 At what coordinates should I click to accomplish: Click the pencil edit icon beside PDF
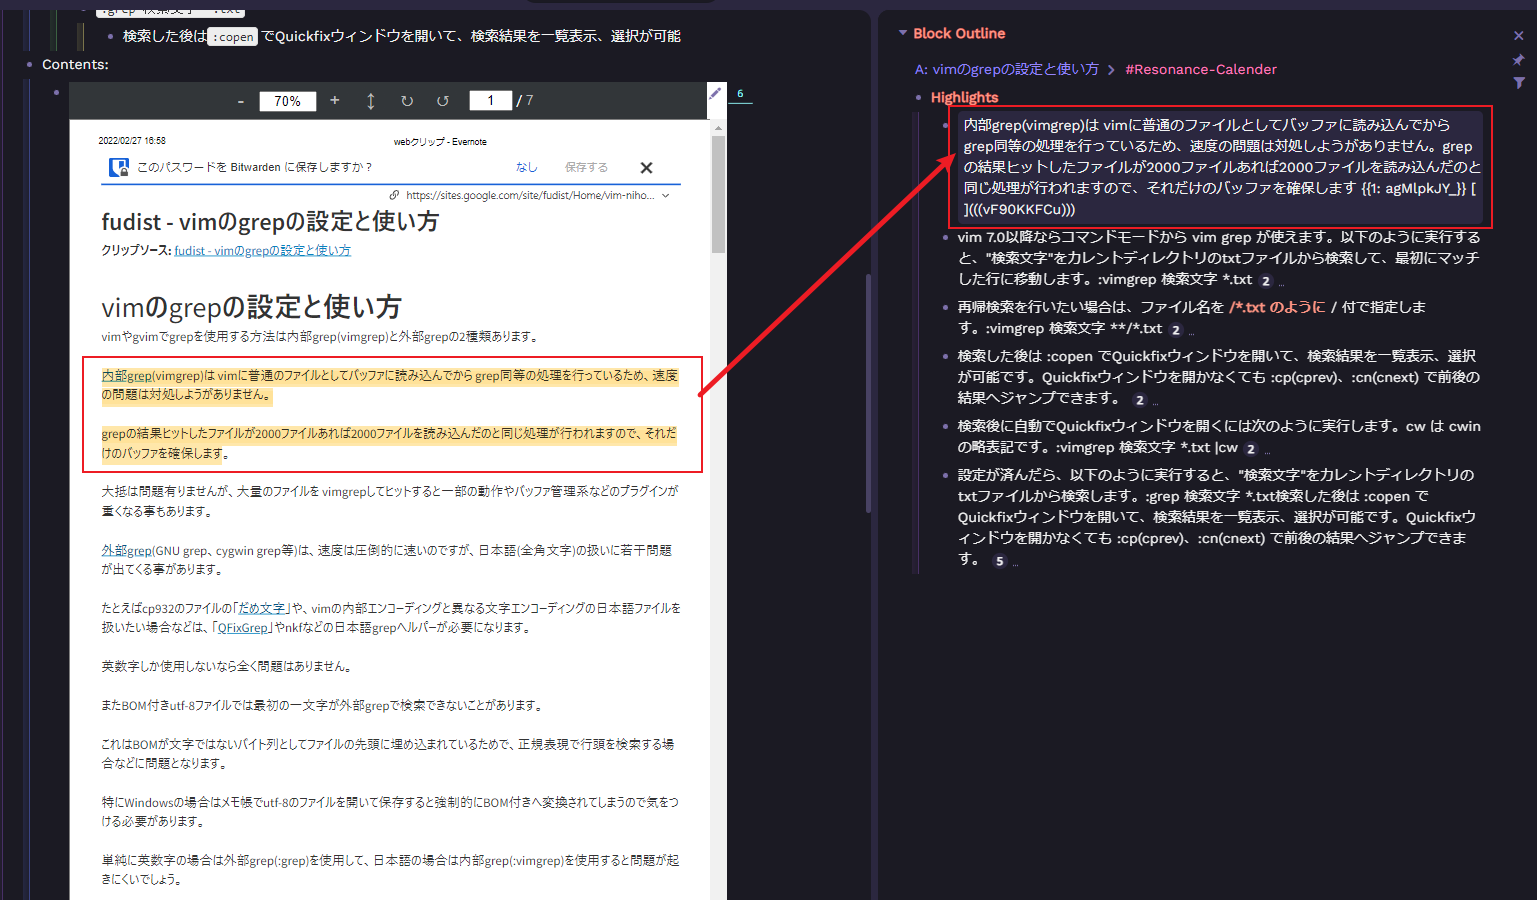tap(715, 93)
